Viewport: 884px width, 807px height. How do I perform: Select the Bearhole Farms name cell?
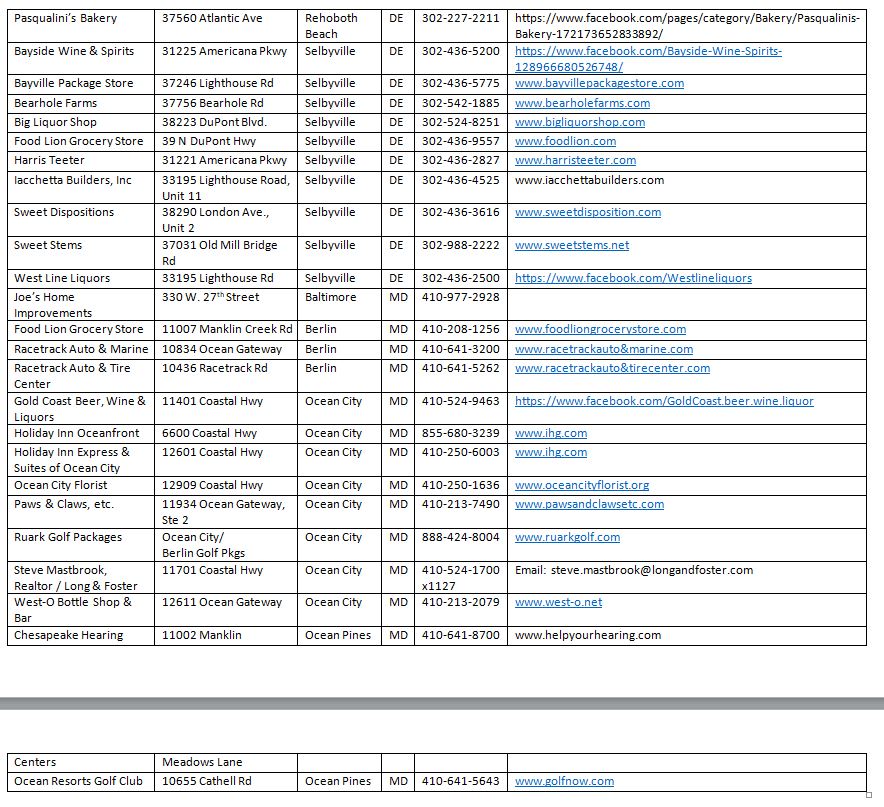click(81, 103)
